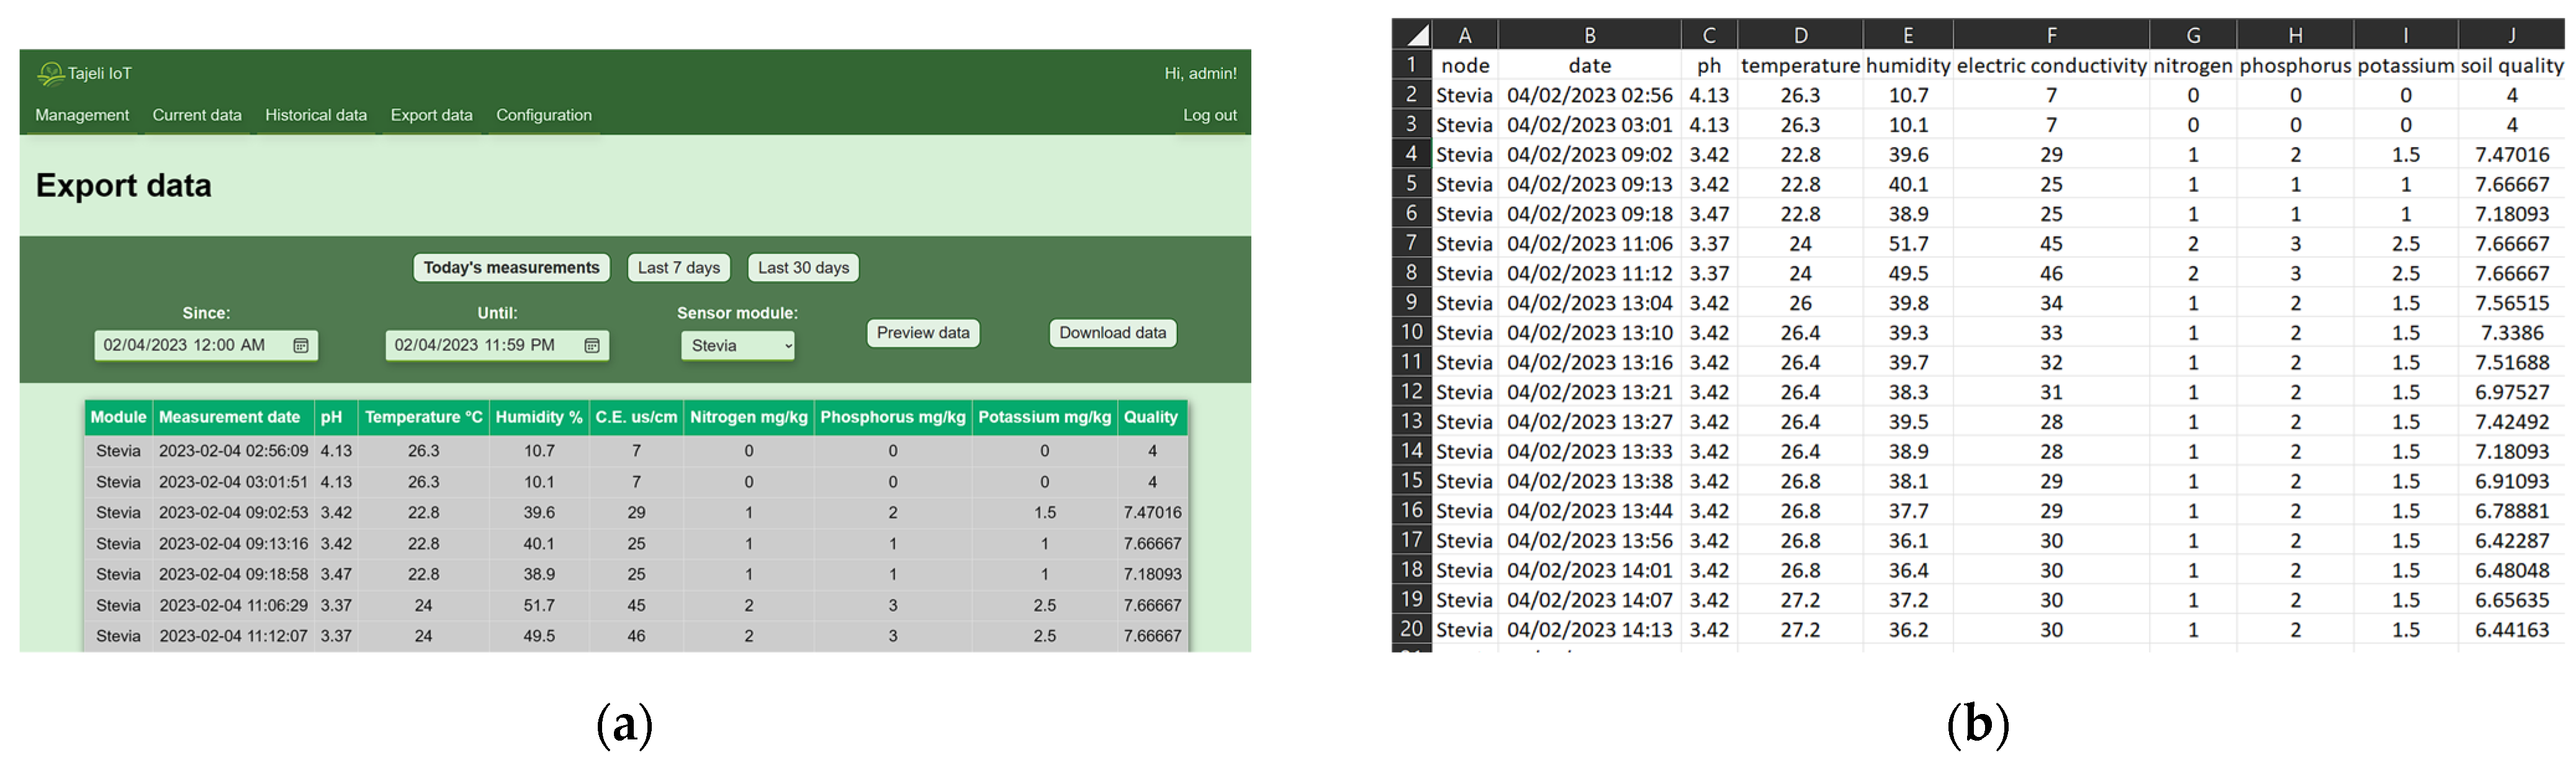Open the Management menu item

click(x=82, y=115)
